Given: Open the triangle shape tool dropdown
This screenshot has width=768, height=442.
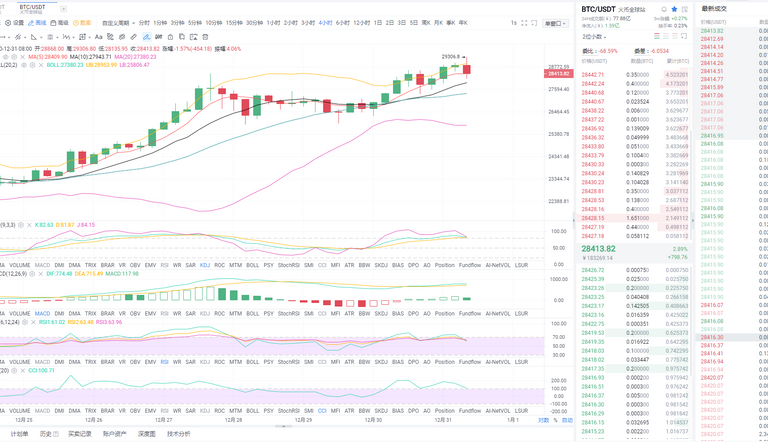Looking at the screenshot, I should point(35,37).
